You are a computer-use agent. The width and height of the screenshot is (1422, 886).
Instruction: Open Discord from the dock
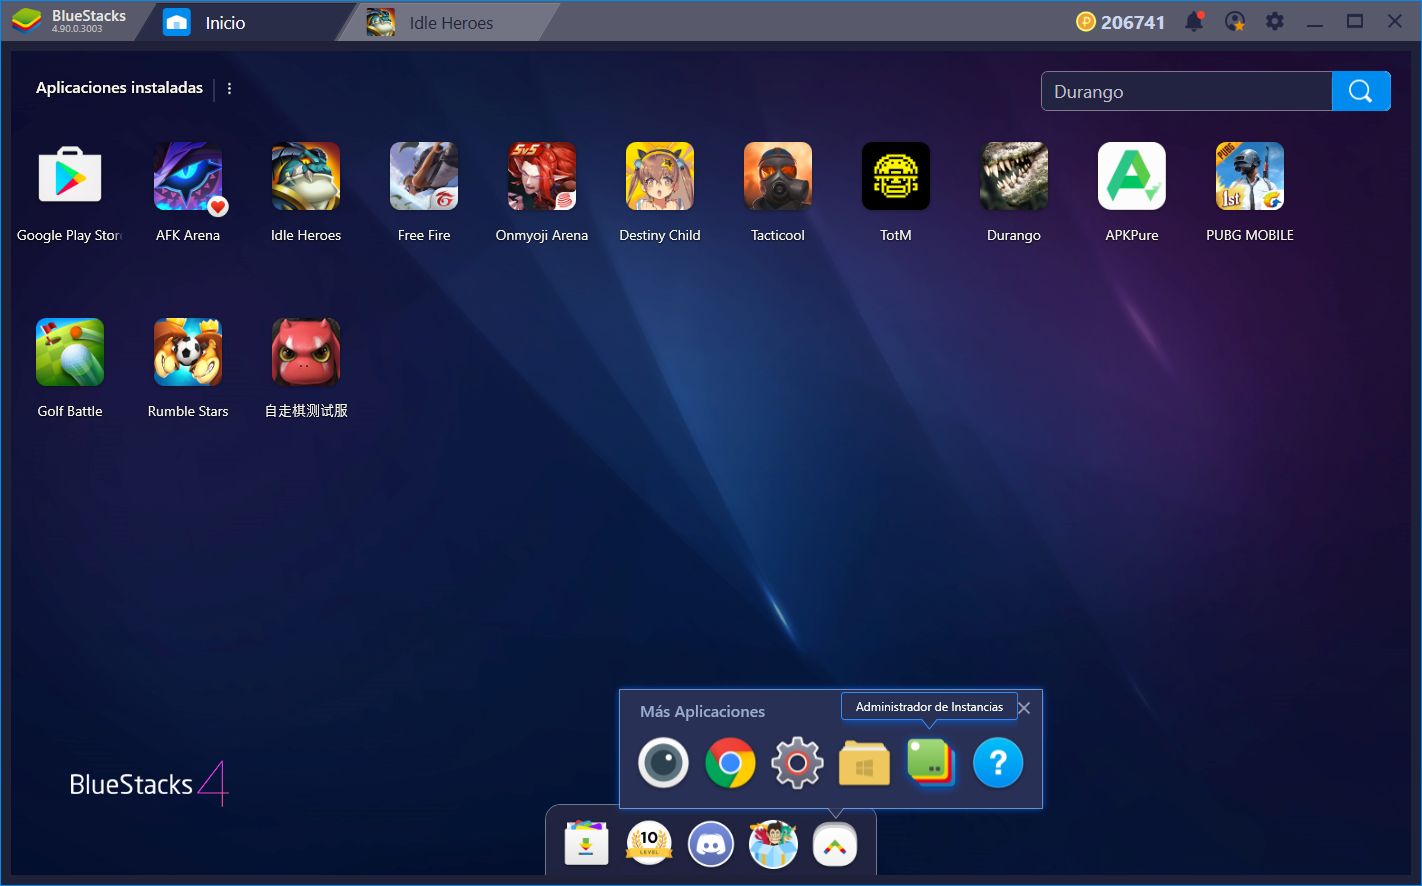pyautogui.click(x=711, y=845)
